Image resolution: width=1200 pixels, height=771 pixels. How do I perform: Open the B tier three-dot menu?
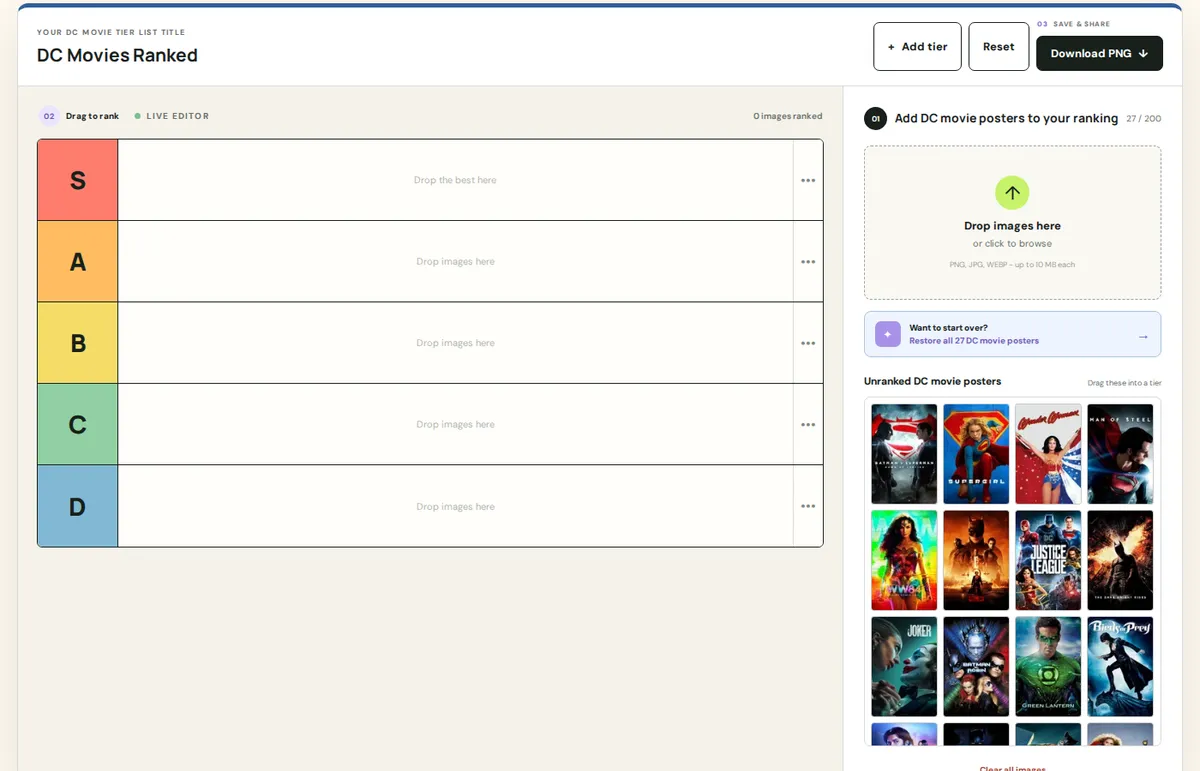(x=808, y=343)
